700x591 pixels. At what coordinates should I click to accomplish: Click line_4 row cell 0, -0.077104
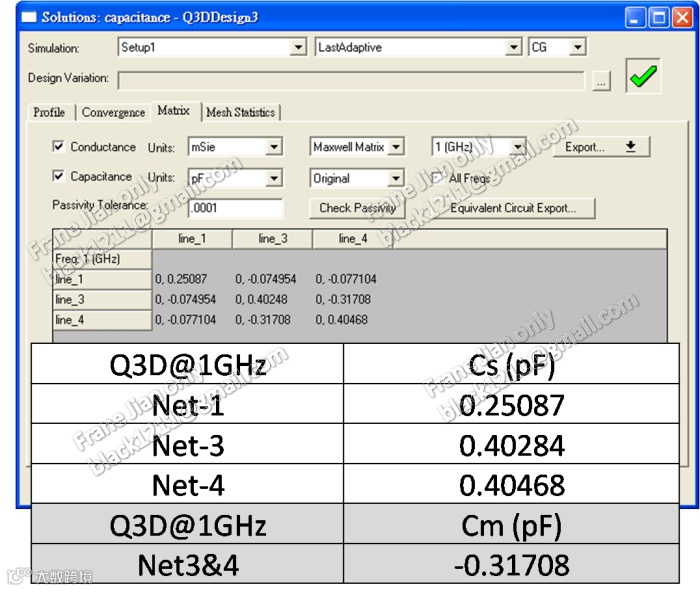185,320
